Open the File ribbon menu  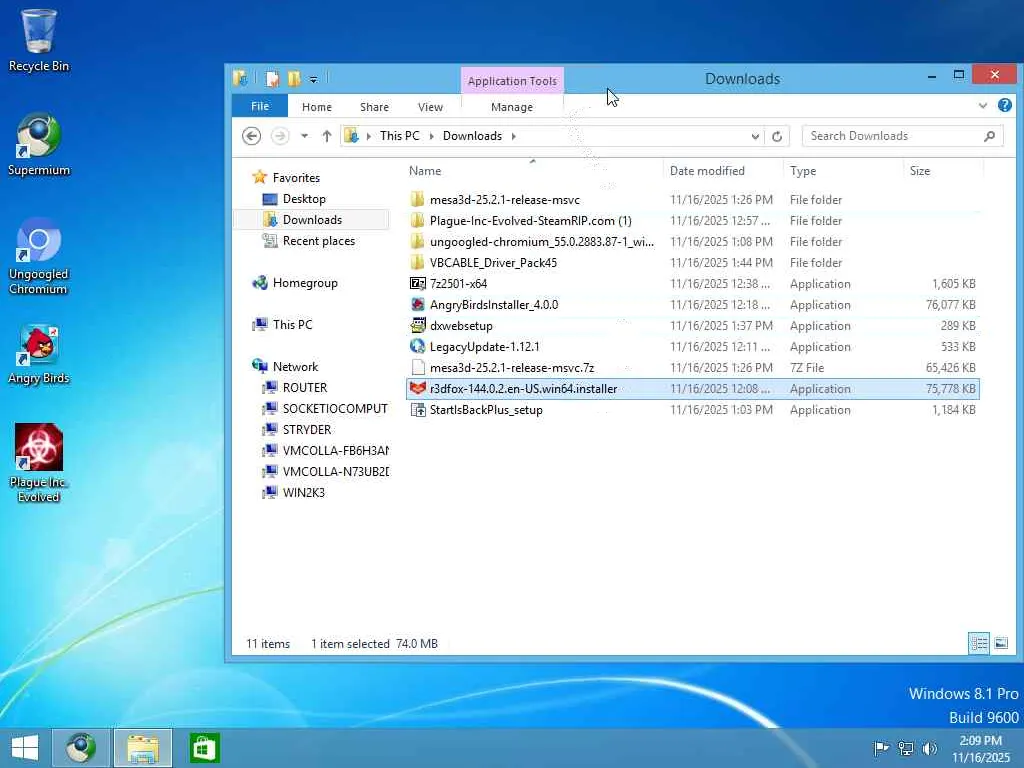[260, 106]
